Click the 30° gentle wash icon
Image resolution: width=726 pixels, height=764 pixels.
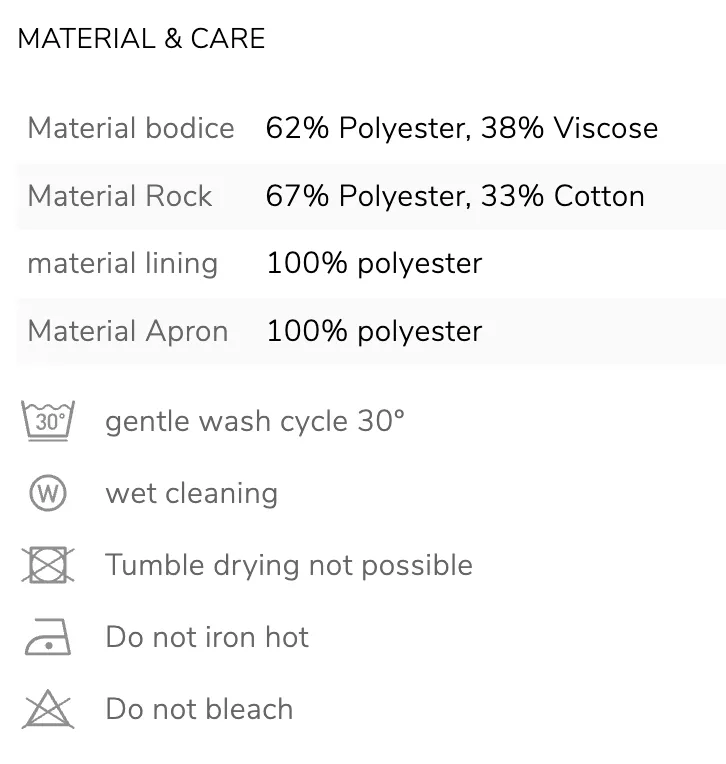click(48, 420)
